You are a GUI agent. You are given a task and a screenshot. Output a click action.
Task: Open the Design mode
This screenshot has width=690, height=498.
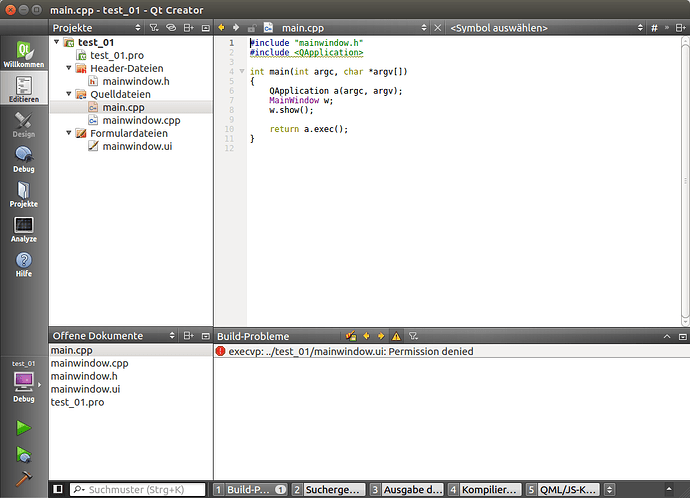click(24, 124)
